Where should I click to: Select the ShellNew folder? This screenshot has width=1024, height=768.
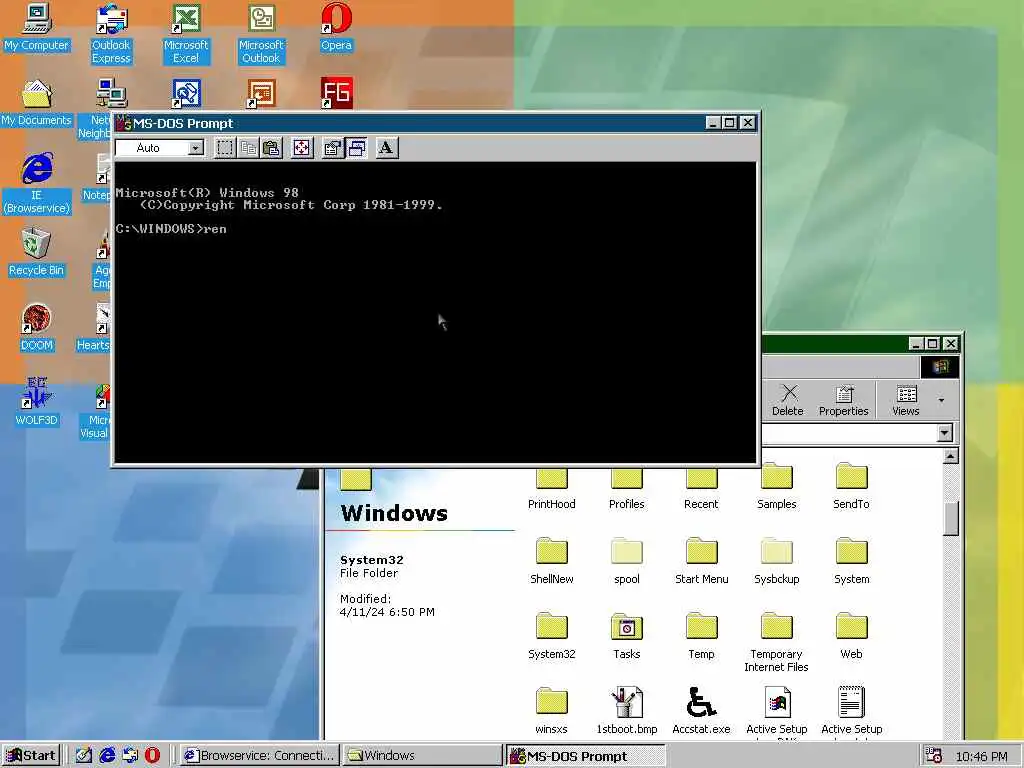552,562
